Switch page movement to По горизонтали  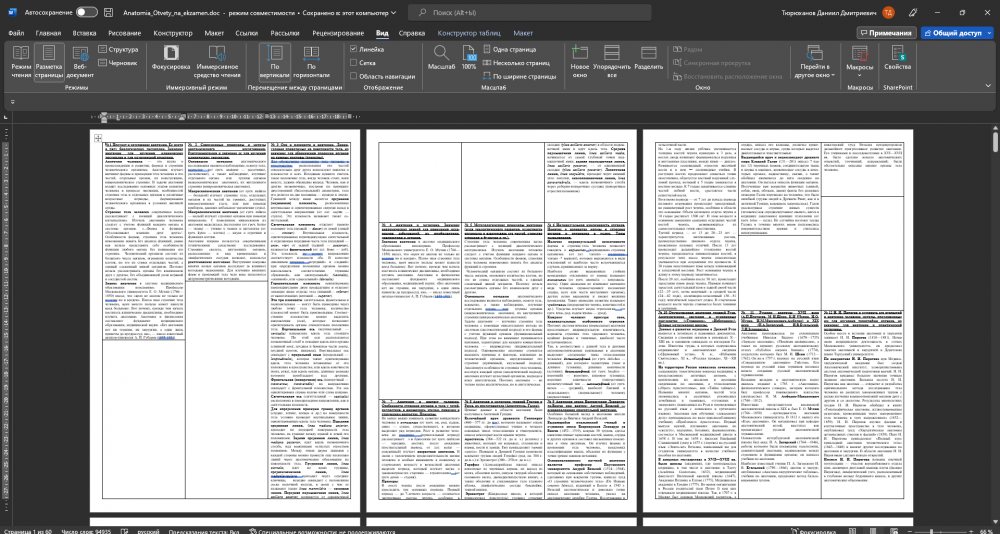[x=311, y=62]
